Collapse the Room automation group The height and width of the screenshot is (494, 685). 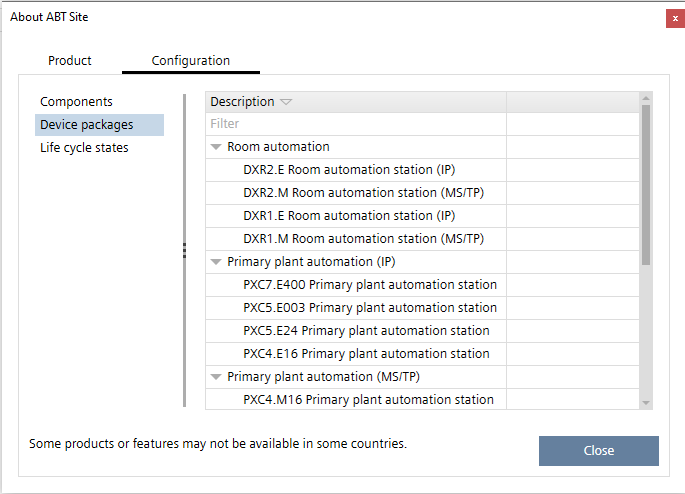(x=216, y=147)
